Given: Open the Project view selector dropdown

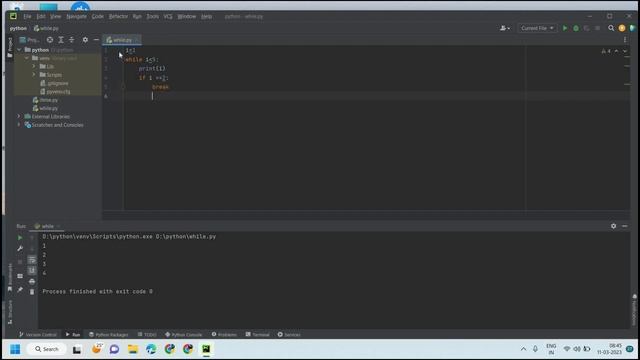Looking at the screenshot, I should (29, 40).
